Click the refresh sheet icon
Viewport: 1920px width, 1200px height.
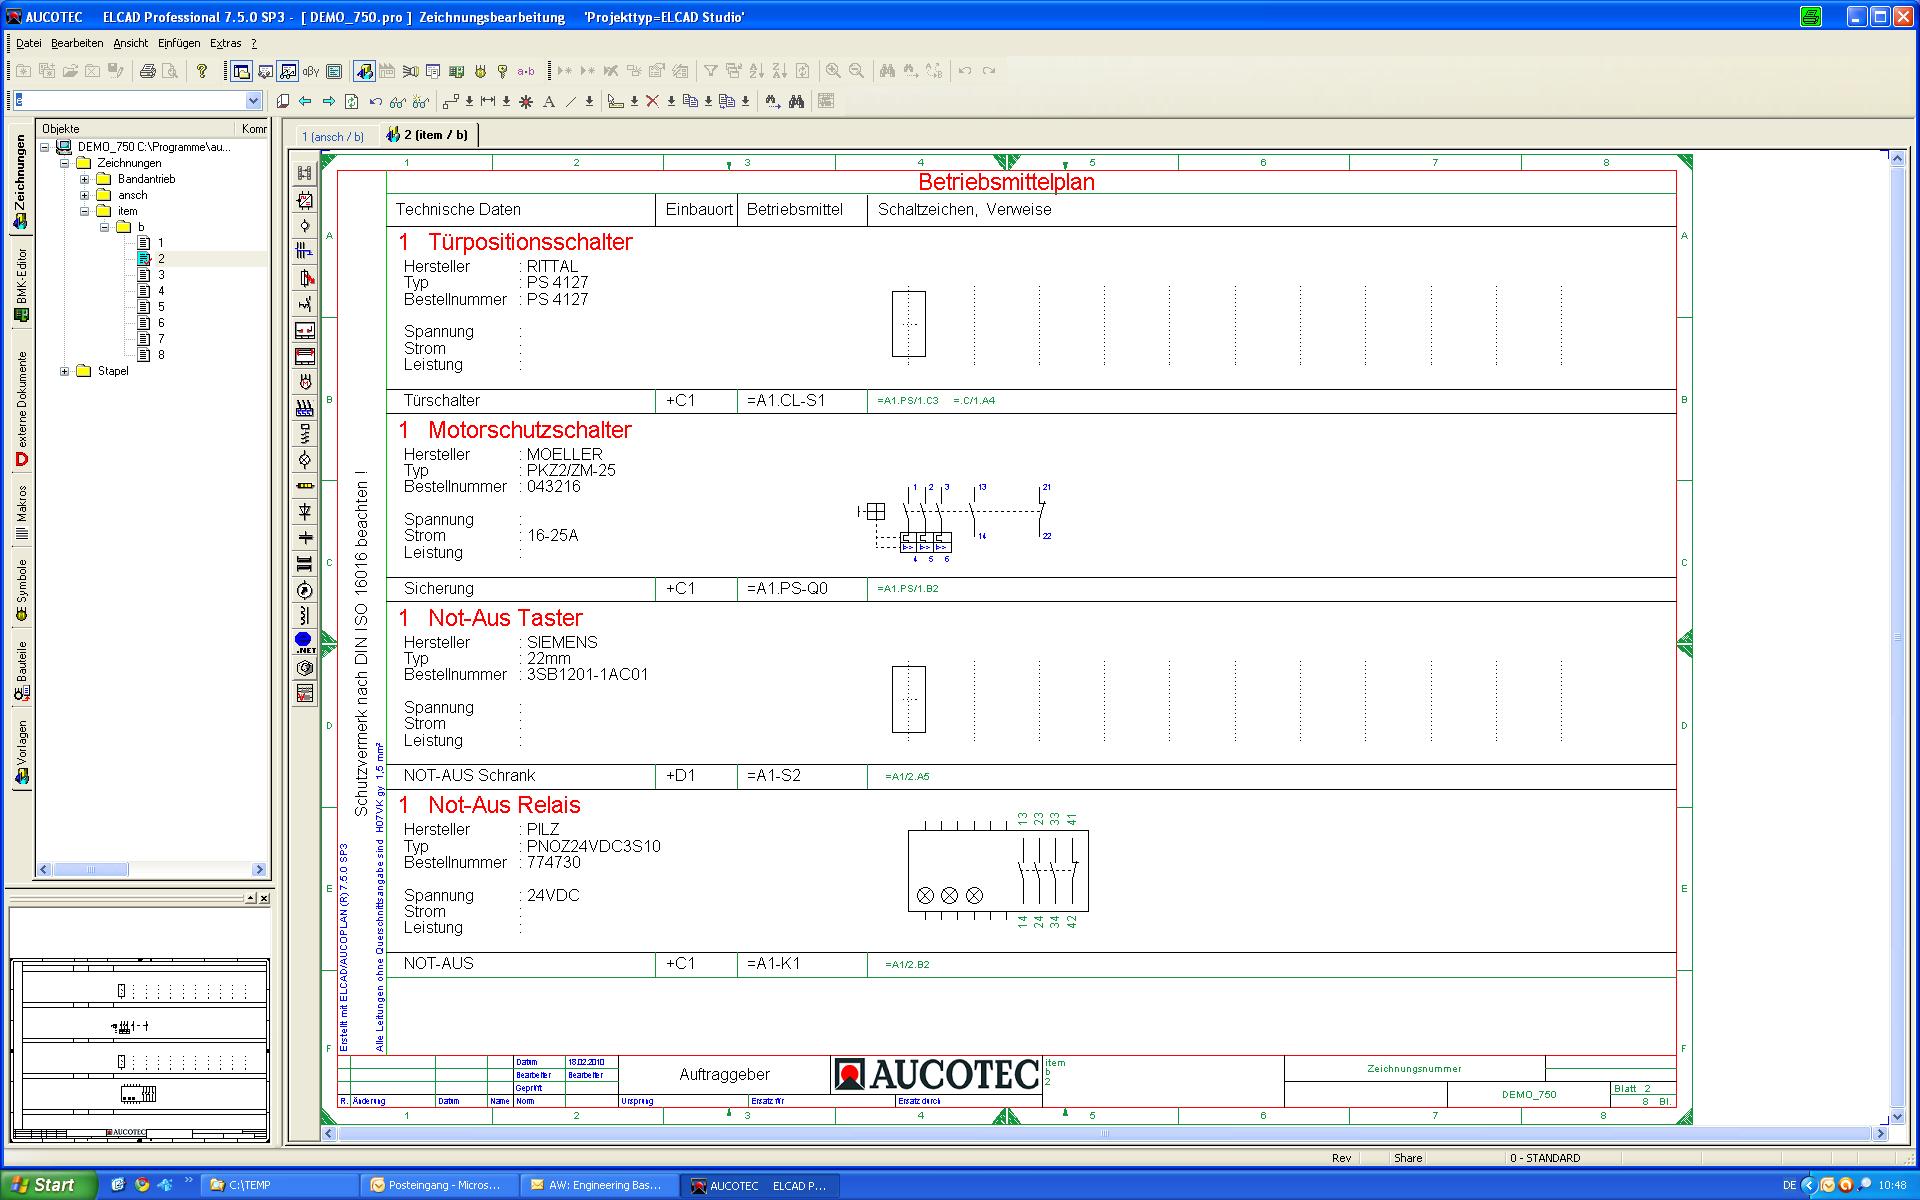[351, 101]
